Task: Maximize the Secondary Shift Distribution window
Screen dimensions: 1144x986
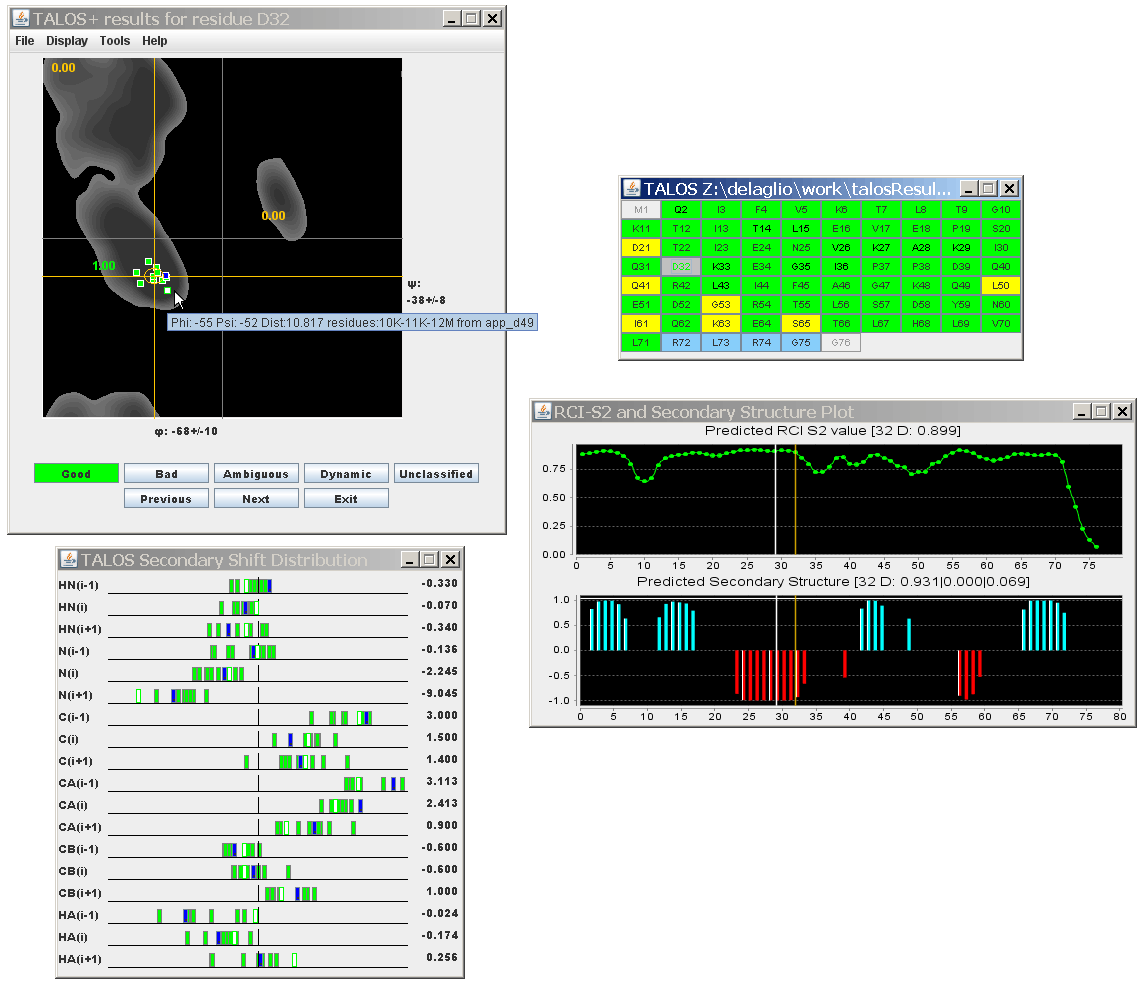Action: click(x=430, y=560)
